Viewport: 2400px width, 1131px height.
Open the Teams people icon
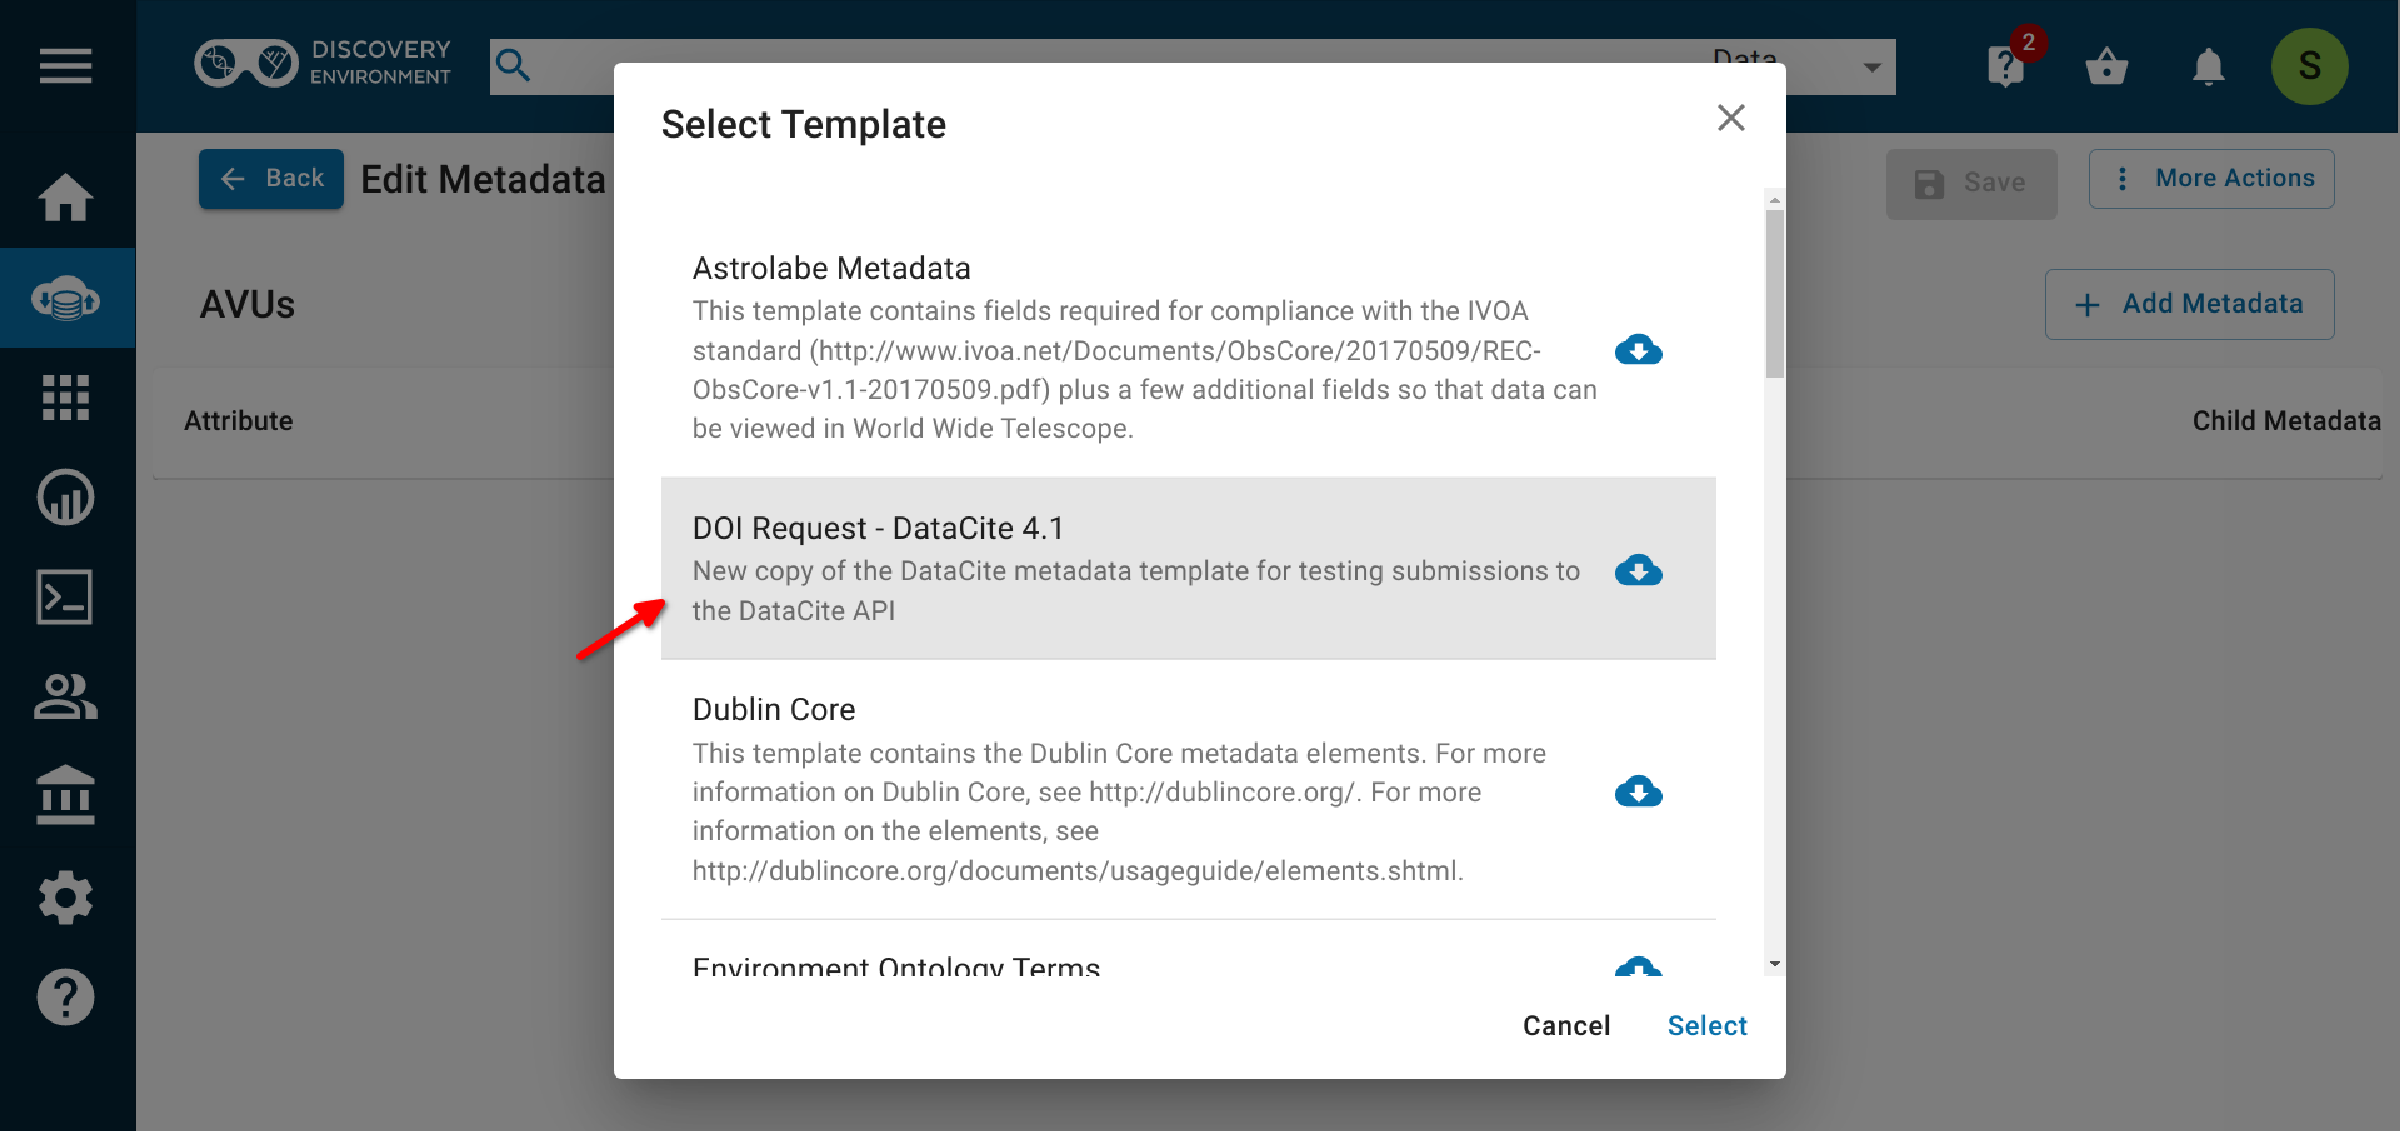[66, 697]
